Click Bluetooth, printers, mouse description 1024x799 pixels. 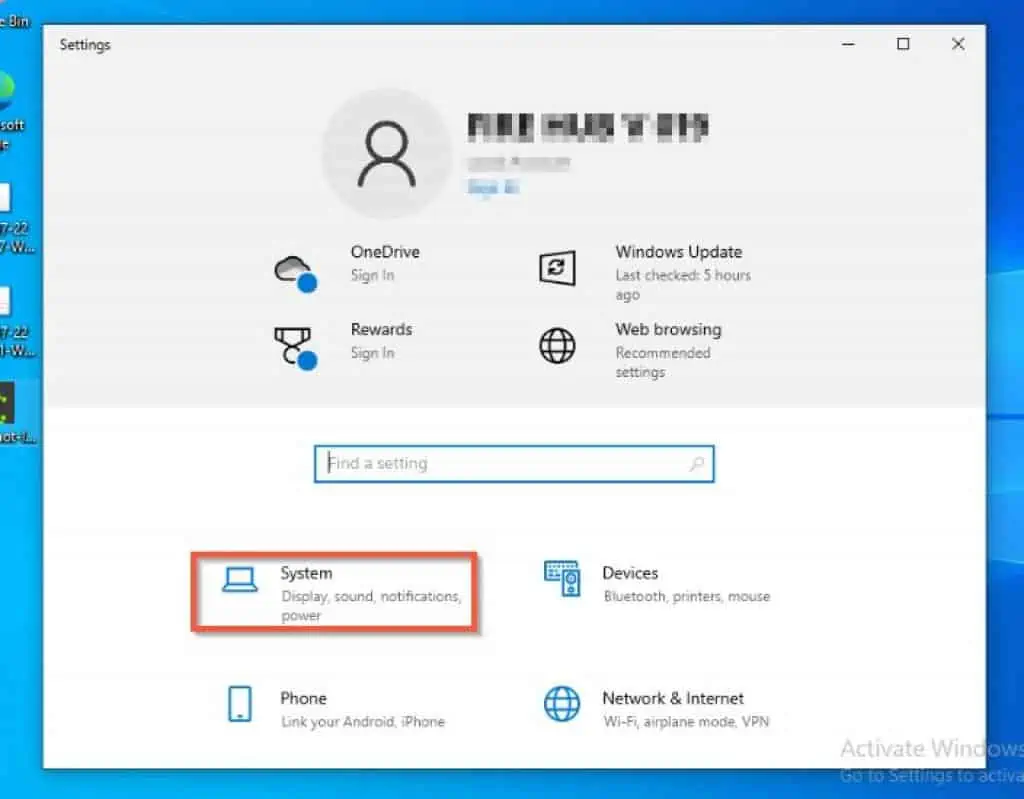click(687, 595)
